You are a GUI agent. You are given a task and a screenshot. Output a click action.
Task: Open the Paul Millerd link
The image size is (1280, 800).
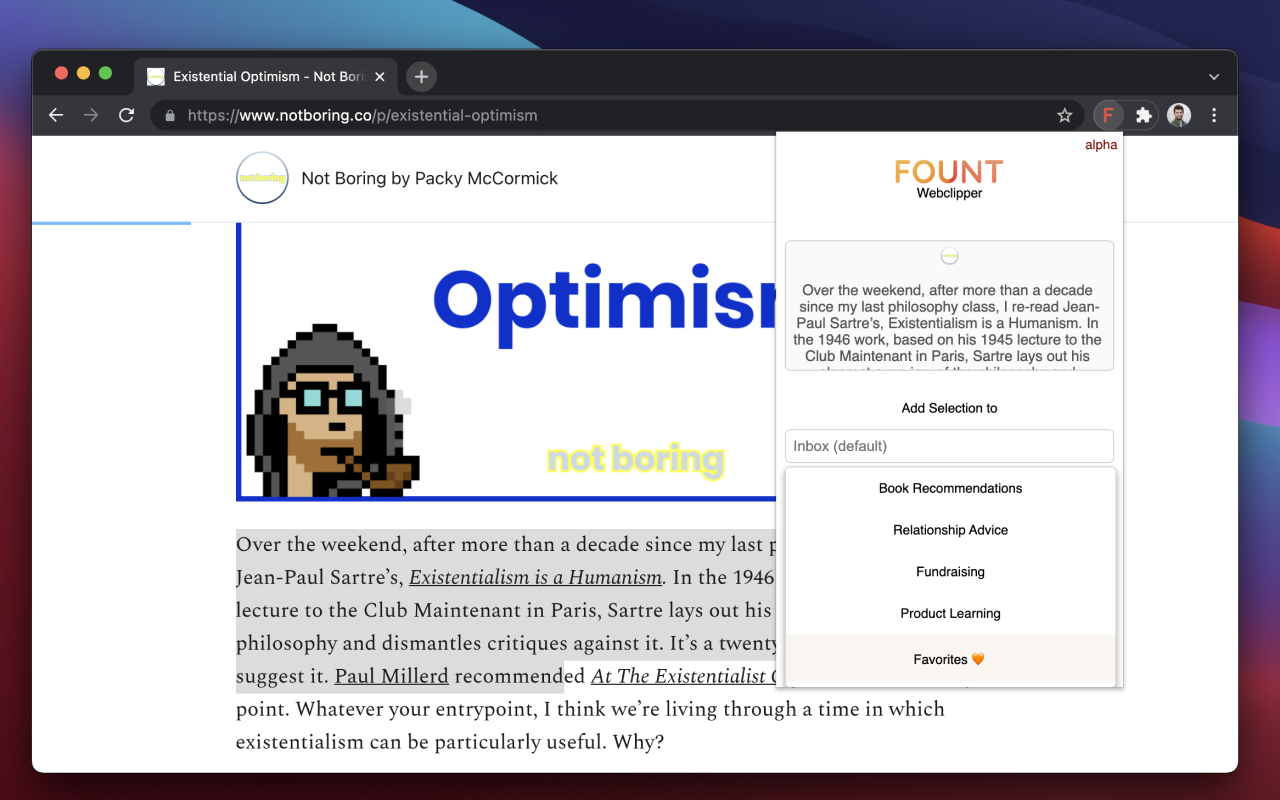pyautogui.click(x=391, y=676)
